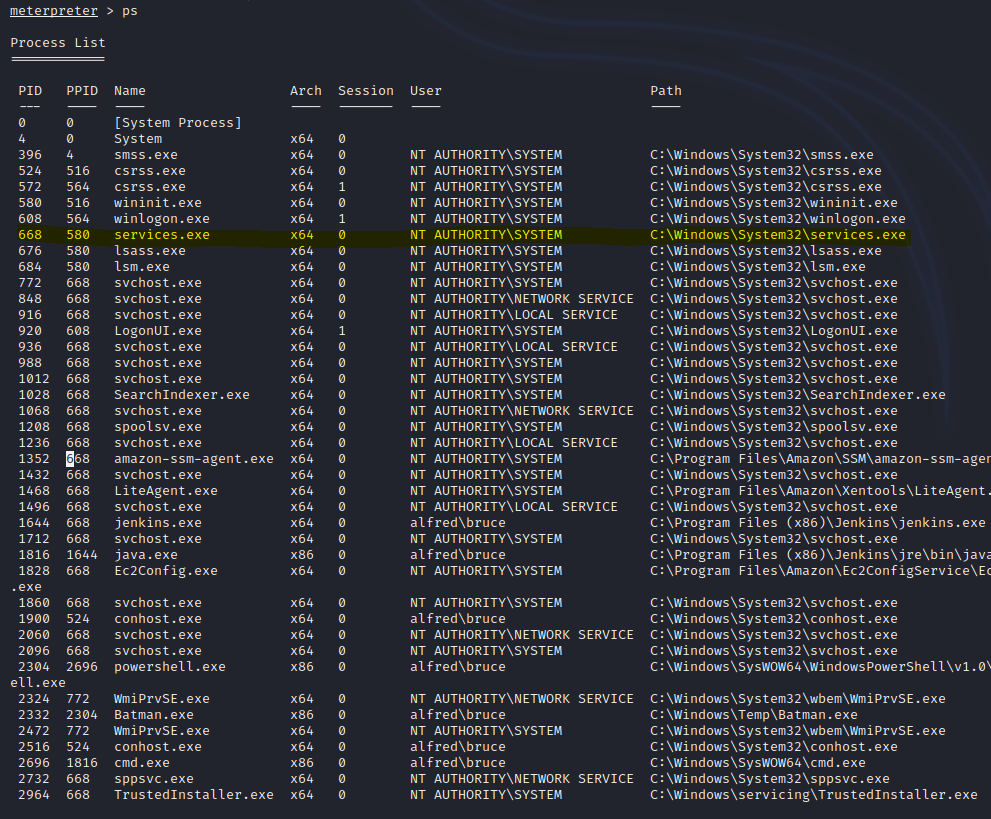Click the powershell.exe process name
Viewport: 991px width, 819px height.
click(170, 667)
